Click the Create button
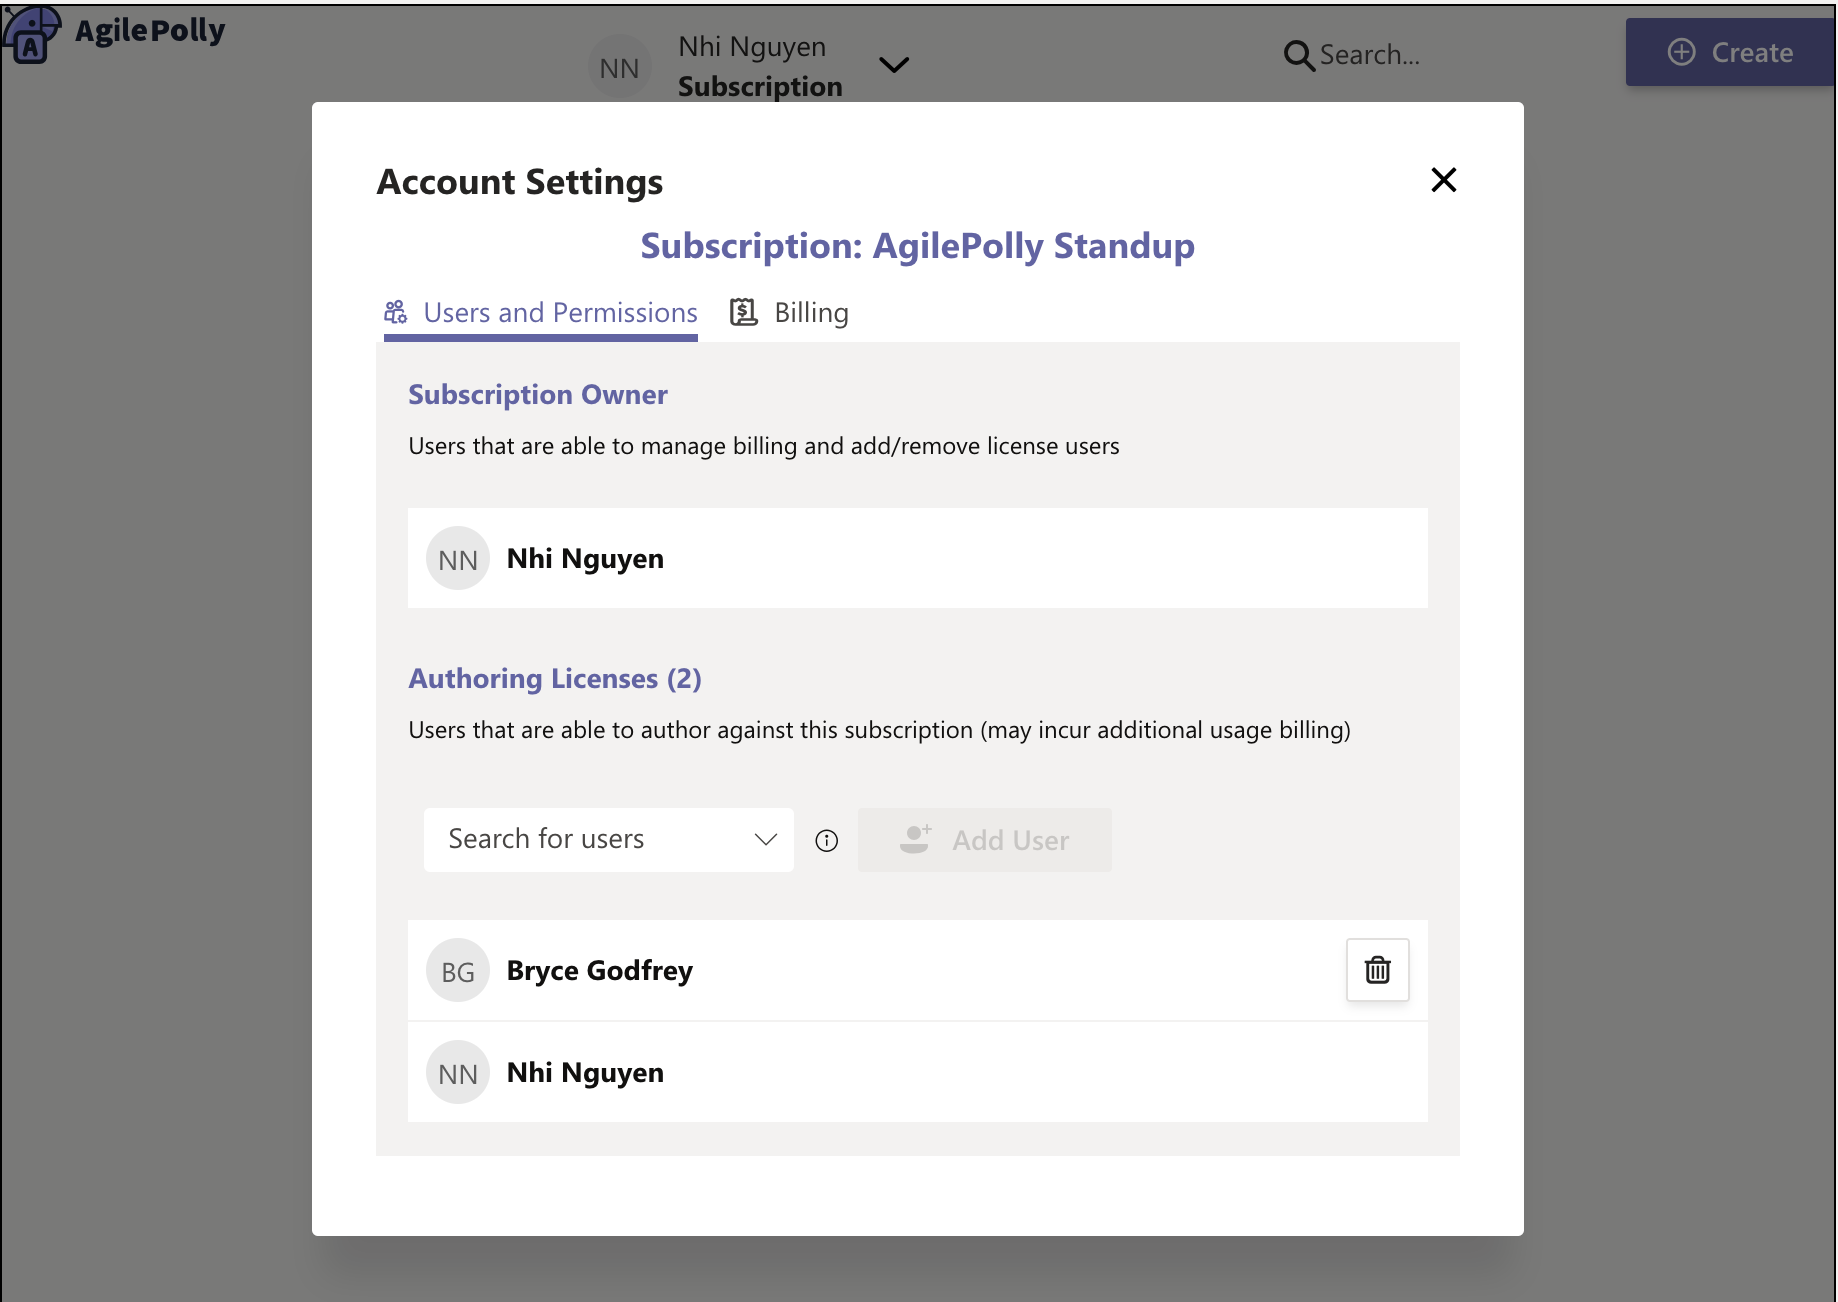The height and width of the screenshot is (1302, 1838). 1730,52
